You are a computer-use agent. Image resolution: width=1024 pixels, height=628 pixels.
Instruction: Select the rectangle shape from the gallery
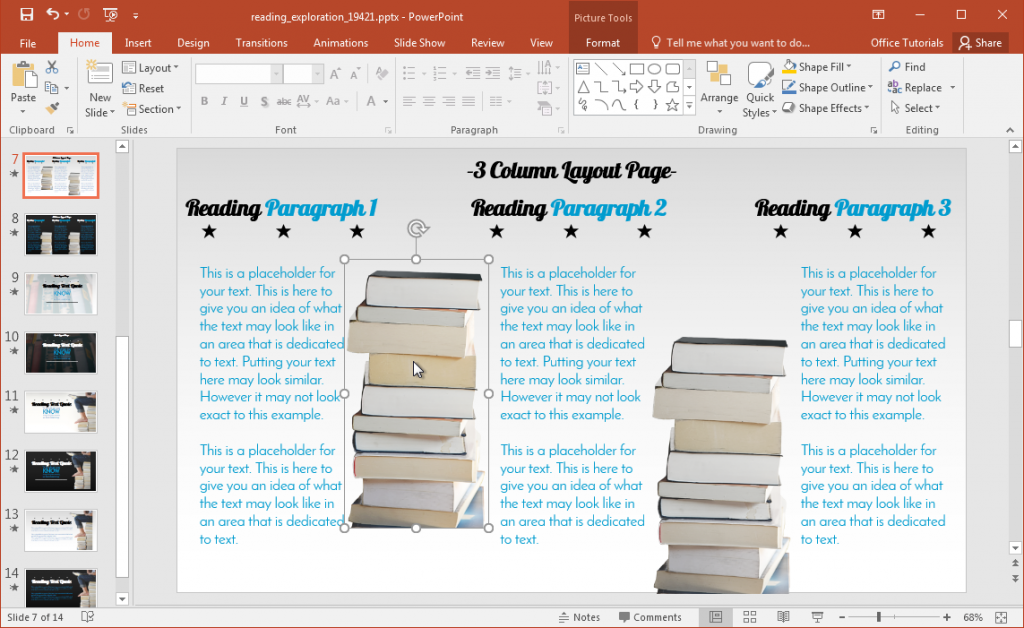[637, 69]
